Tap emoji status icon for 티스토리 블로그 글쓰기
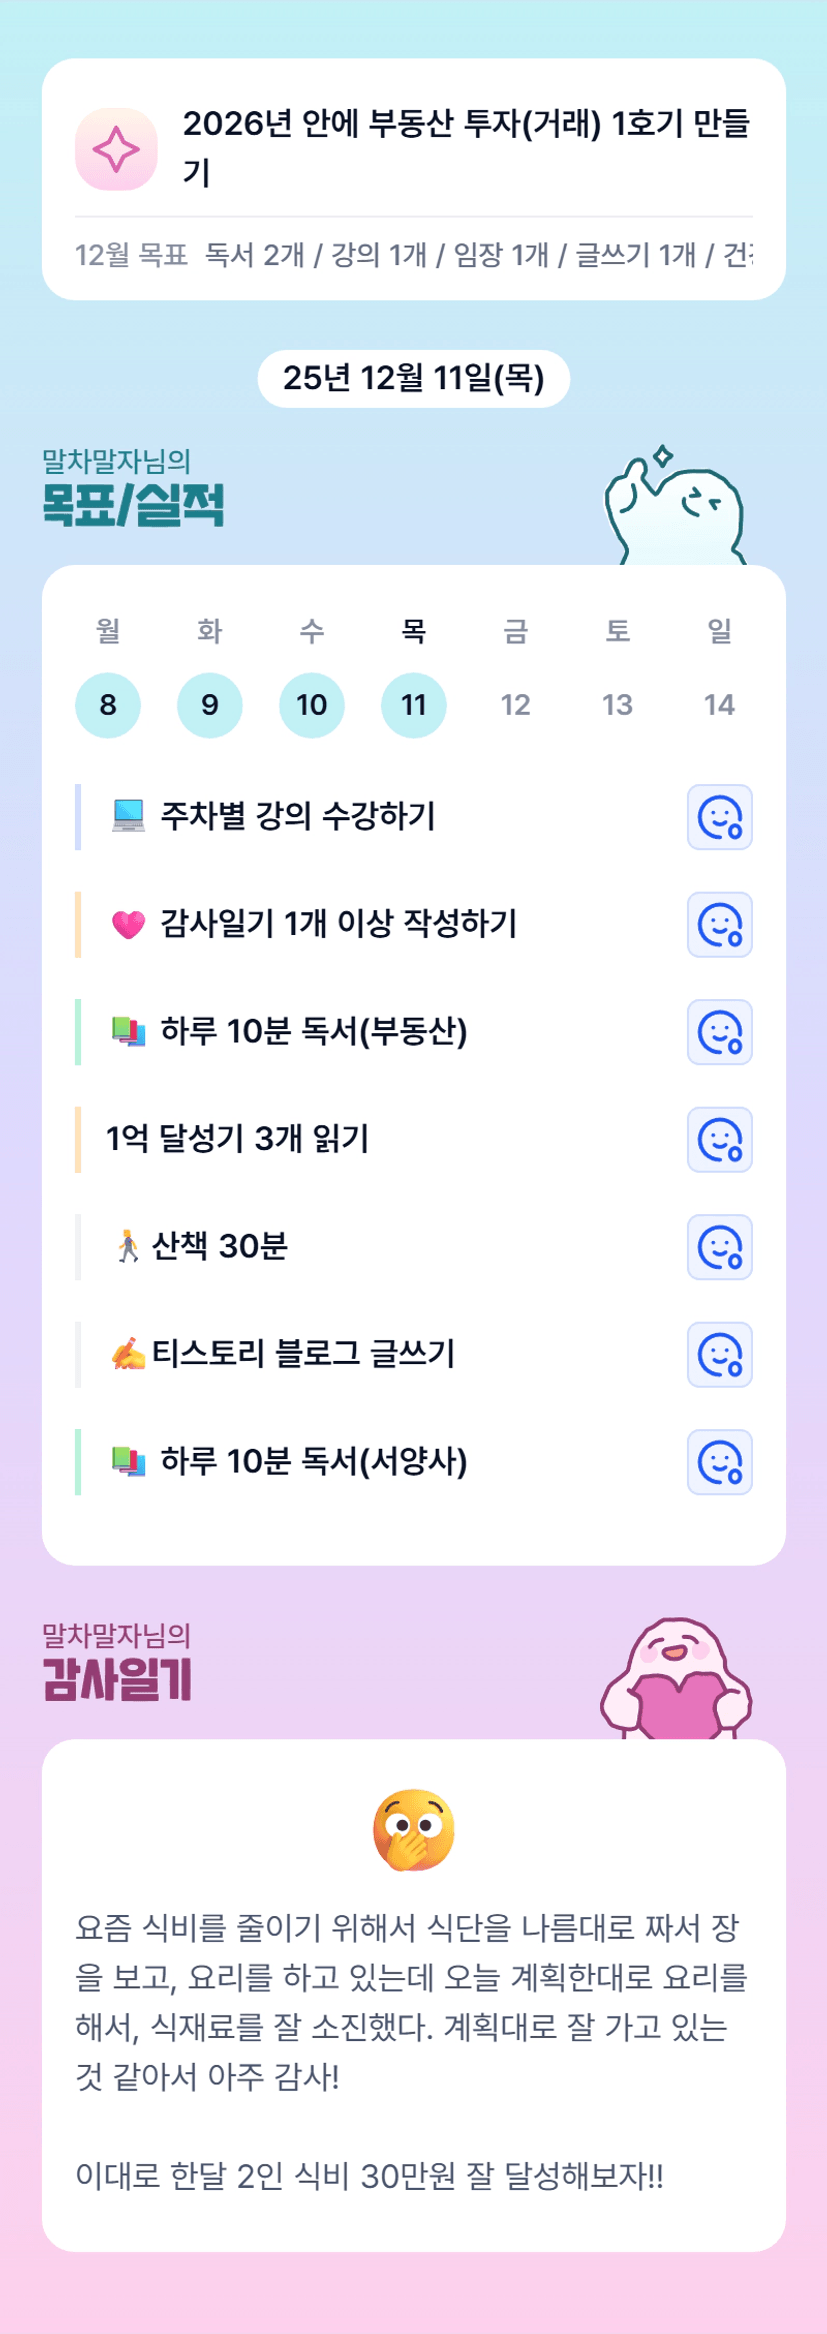This screenshot has width=827, height=2334. [x=719, y=1354]
